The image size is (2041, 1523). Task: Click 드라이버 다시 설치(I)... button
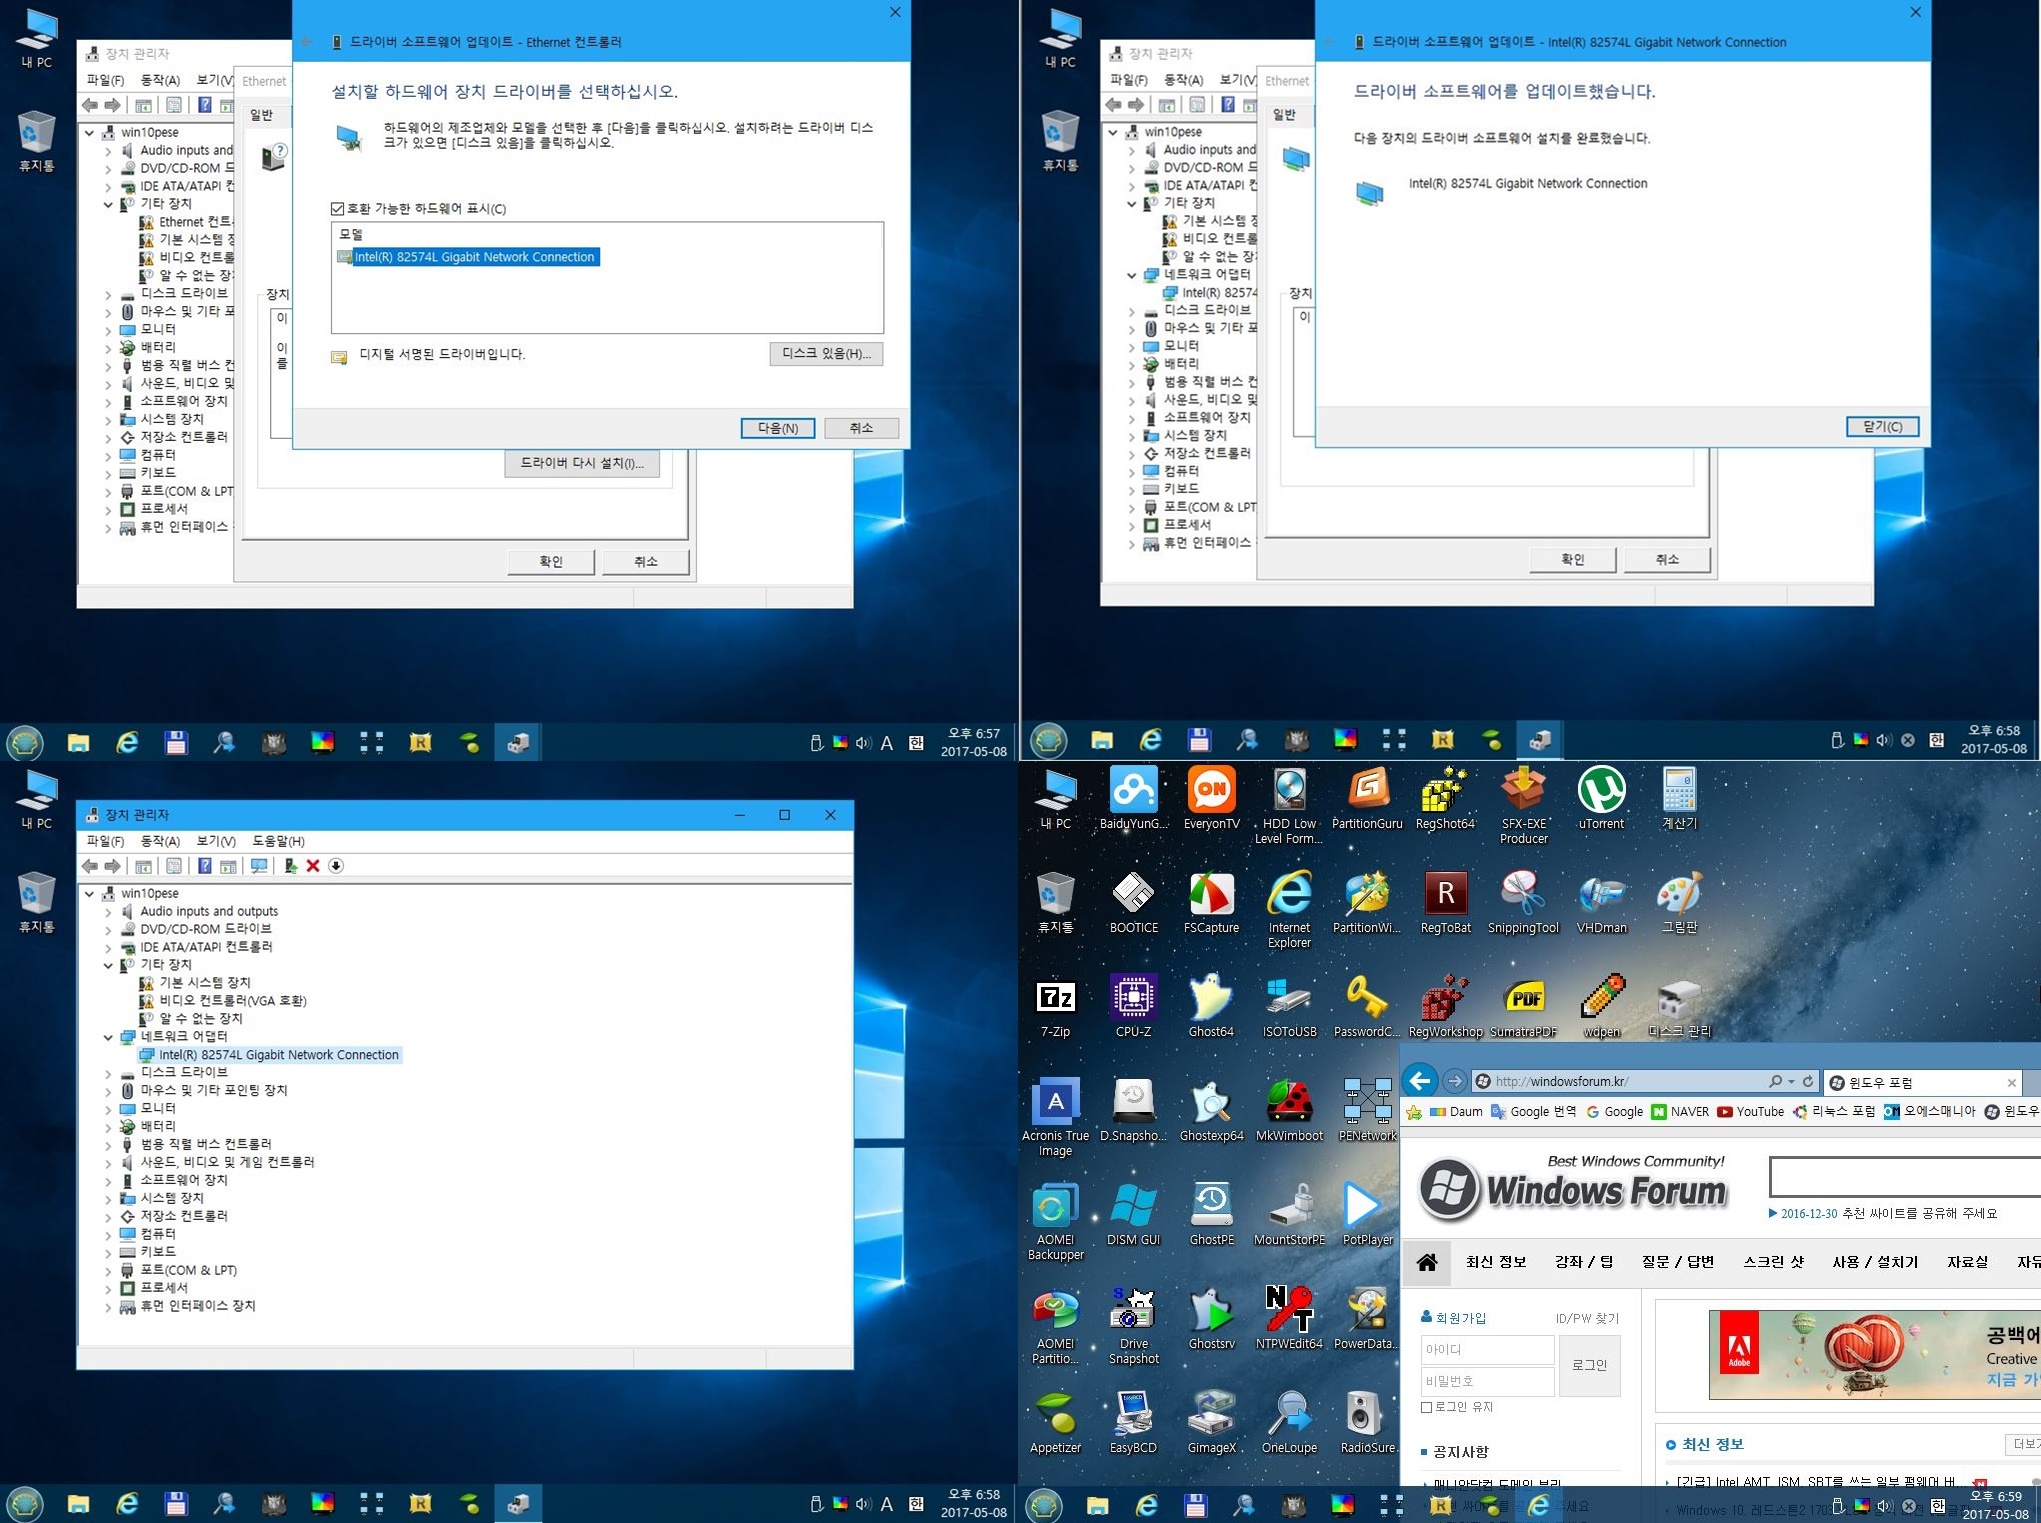pyautogui.click(x=582, y=464)
